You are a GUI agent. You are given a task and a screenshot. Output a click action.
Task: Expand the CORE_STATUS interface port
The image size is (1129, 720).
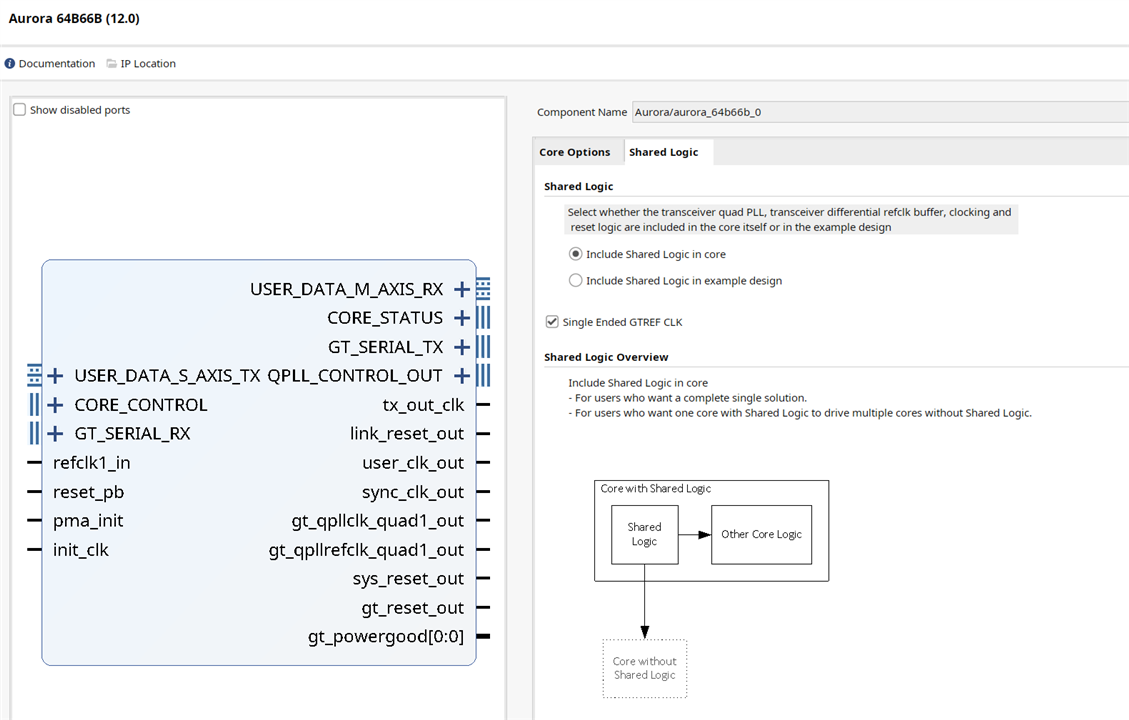(462, 318)
